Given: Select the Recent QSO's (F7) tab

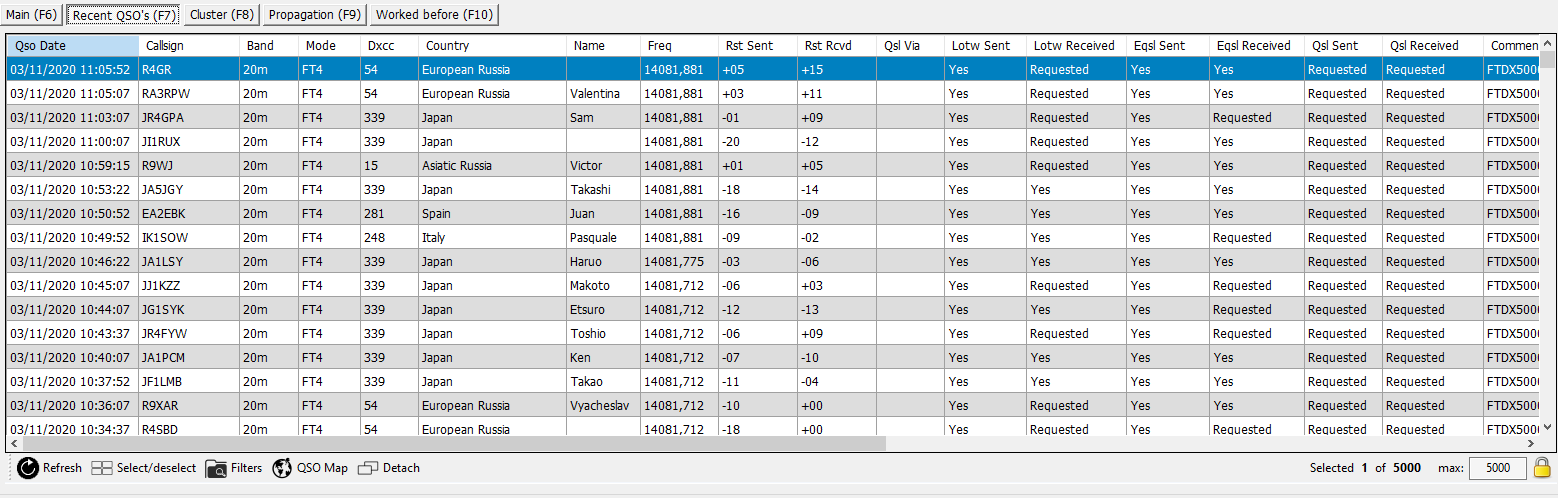Looking at the screenshot, I should (x=124, y=14).
